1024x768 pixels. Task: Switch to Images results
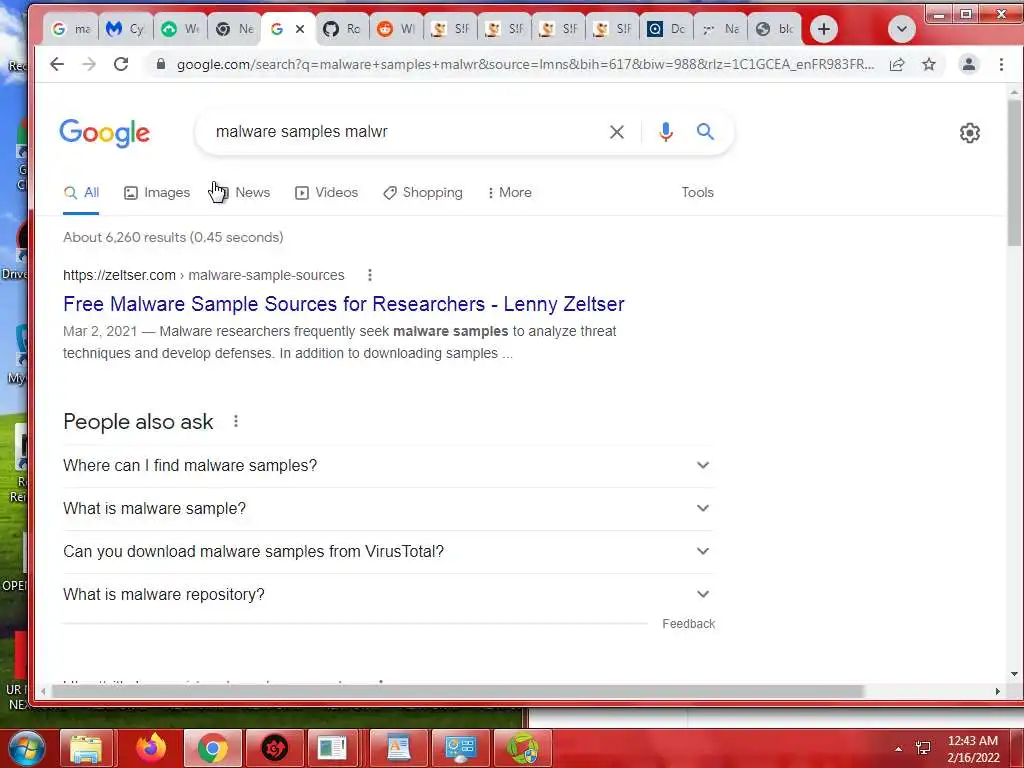157,193
